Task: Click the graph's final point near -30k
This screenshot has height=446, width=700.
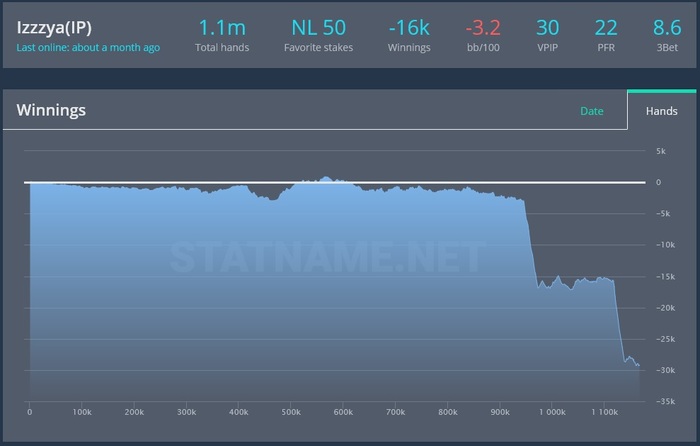Action: (639, 366)
